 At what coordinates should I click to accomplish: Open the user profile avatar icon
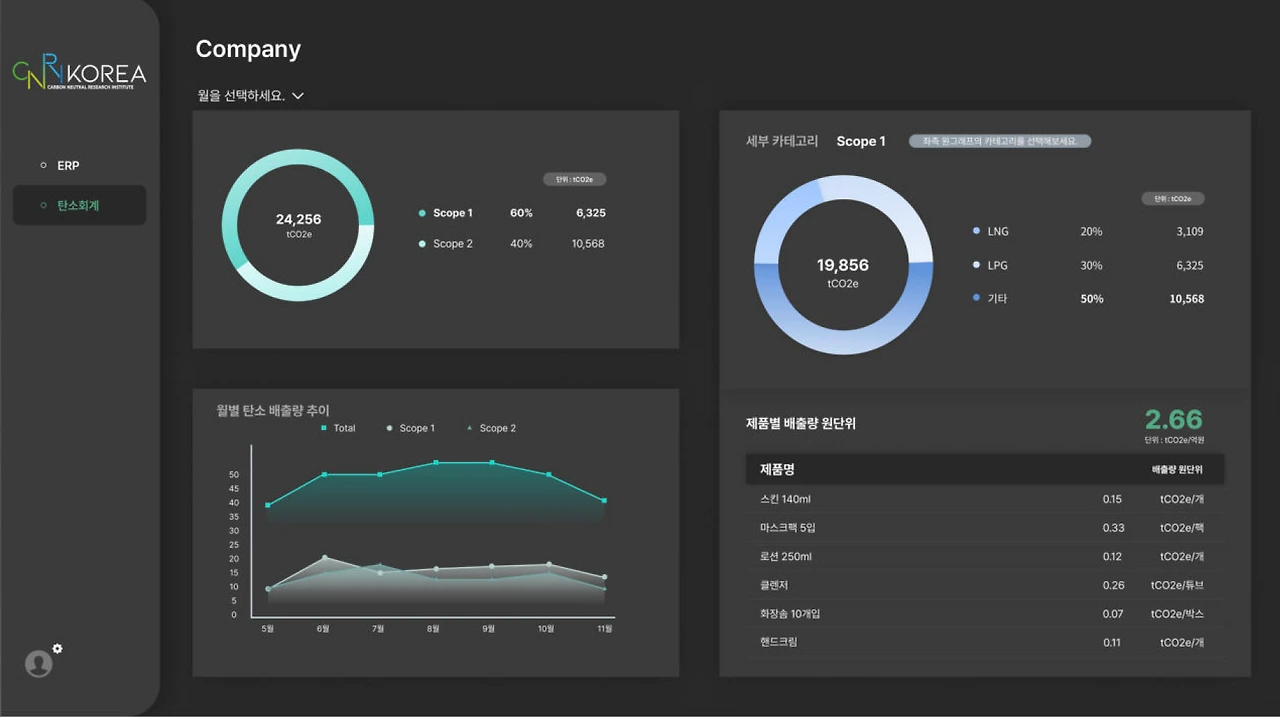pos(38,664)
